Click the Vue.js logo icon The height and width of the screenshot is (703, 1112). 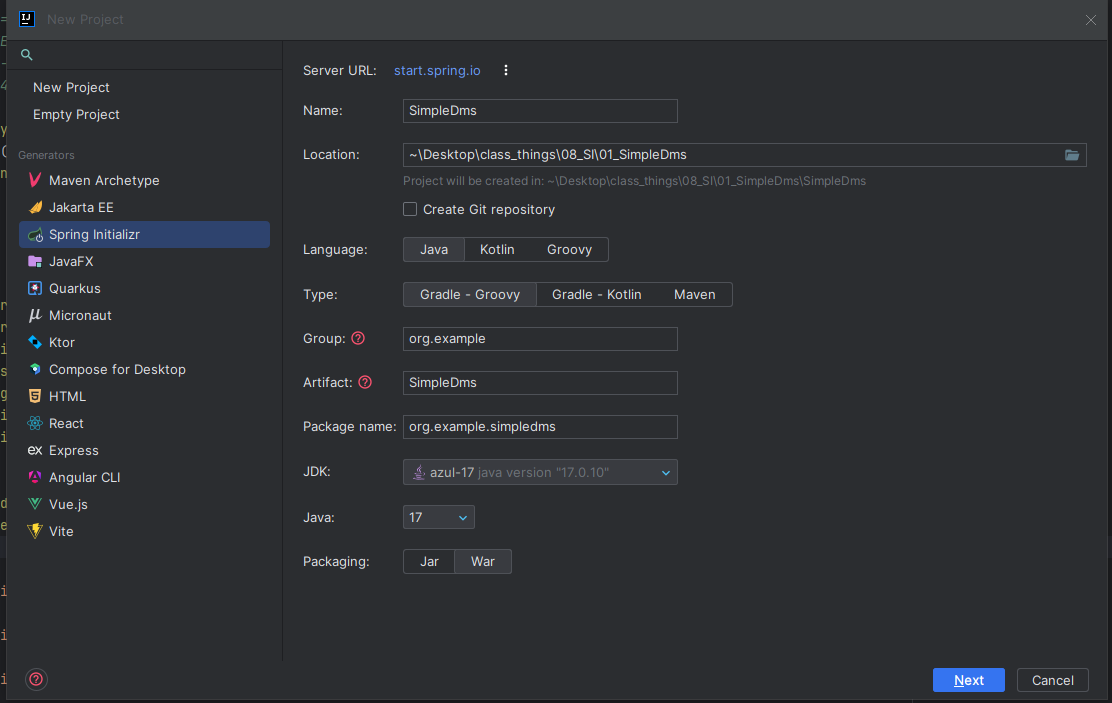click(35, 504)
